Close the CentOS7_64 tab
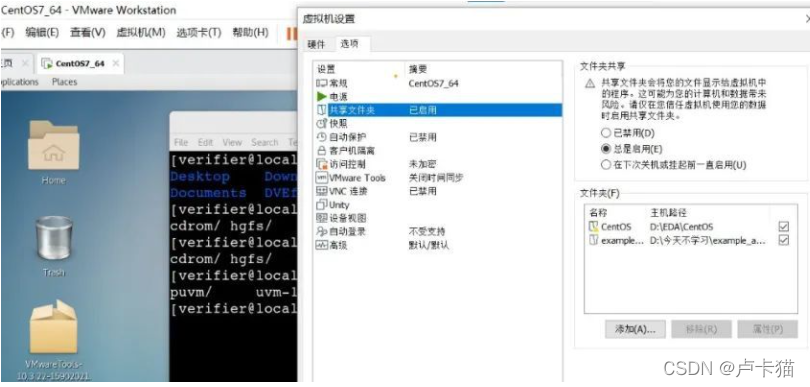The width and height of the screenshot is (810, 387). pyautogui.click(x=116, y=64)
